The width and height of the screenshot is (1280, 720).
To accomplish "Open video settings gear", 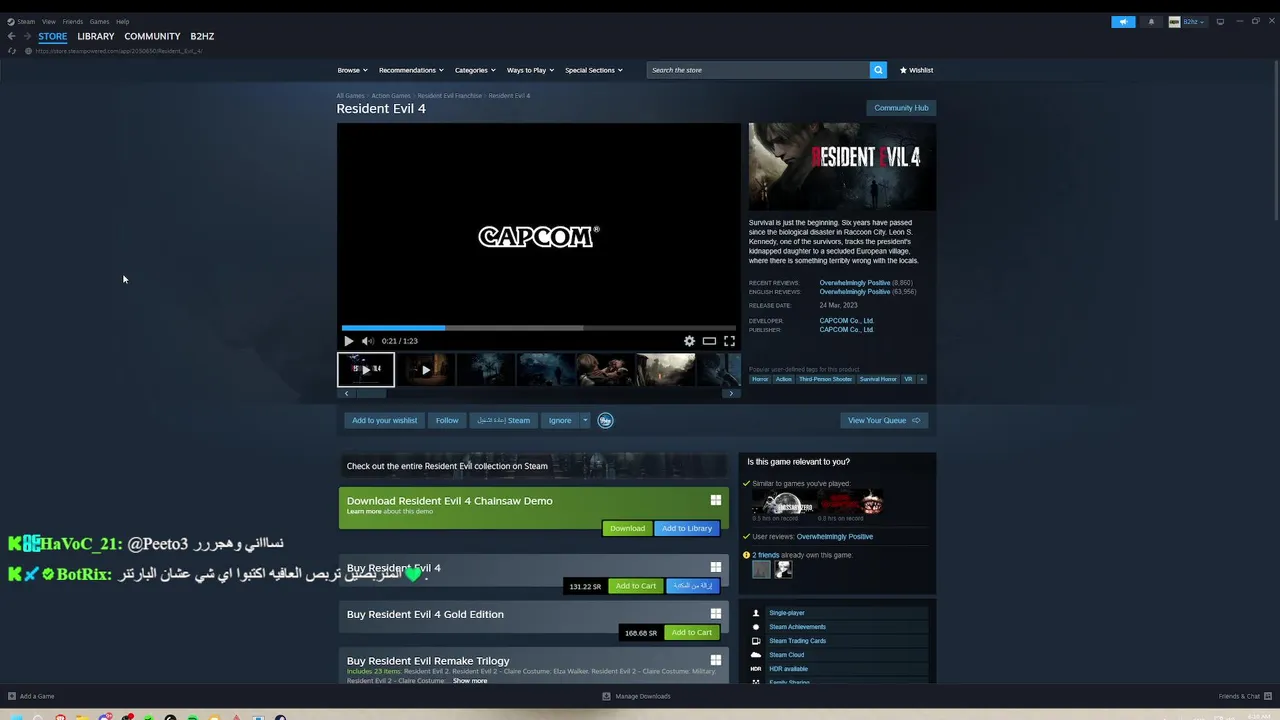I will tap(689, 341).
